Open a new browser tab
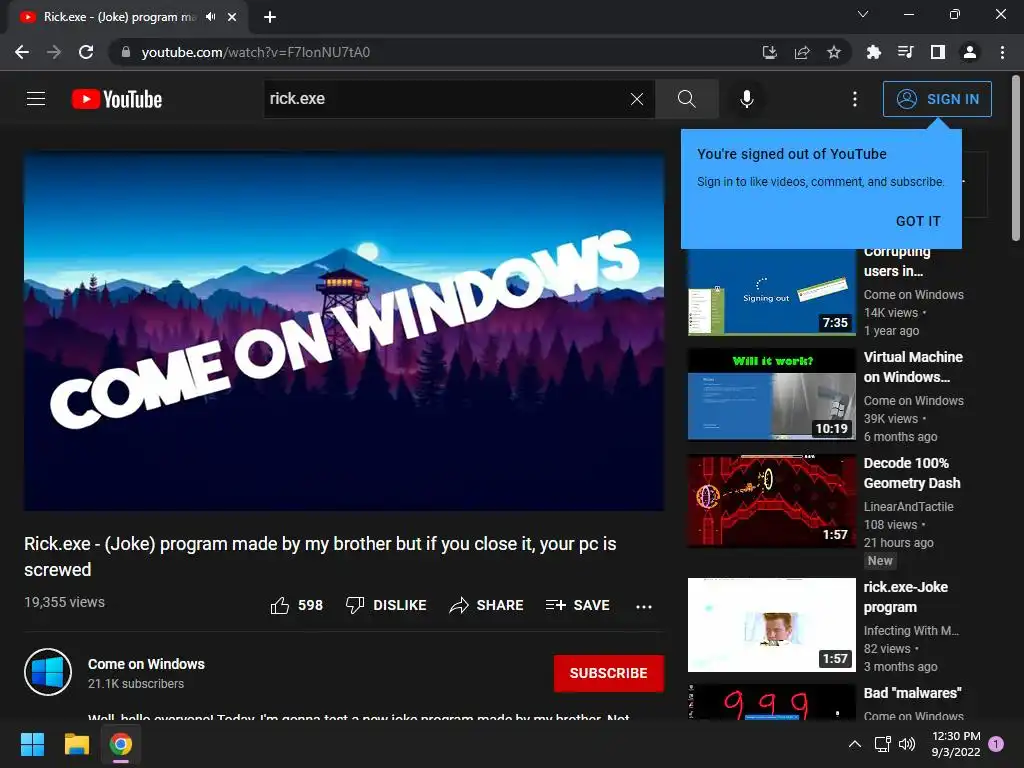1024x768 pixels. coord(270,17)
